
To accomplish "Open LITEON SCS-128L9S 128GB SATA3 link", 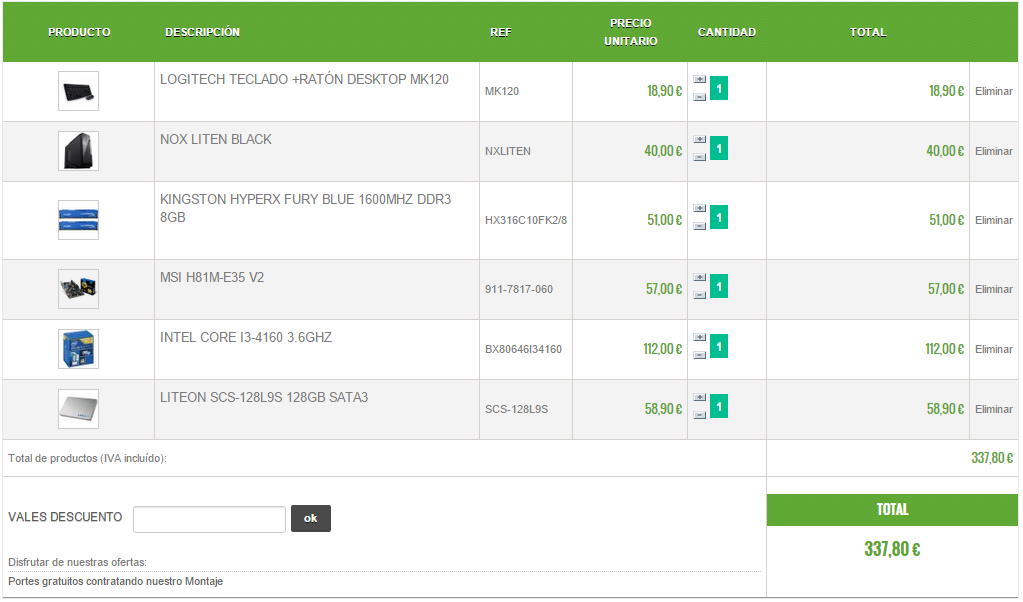I will click(x=264, y=398).
